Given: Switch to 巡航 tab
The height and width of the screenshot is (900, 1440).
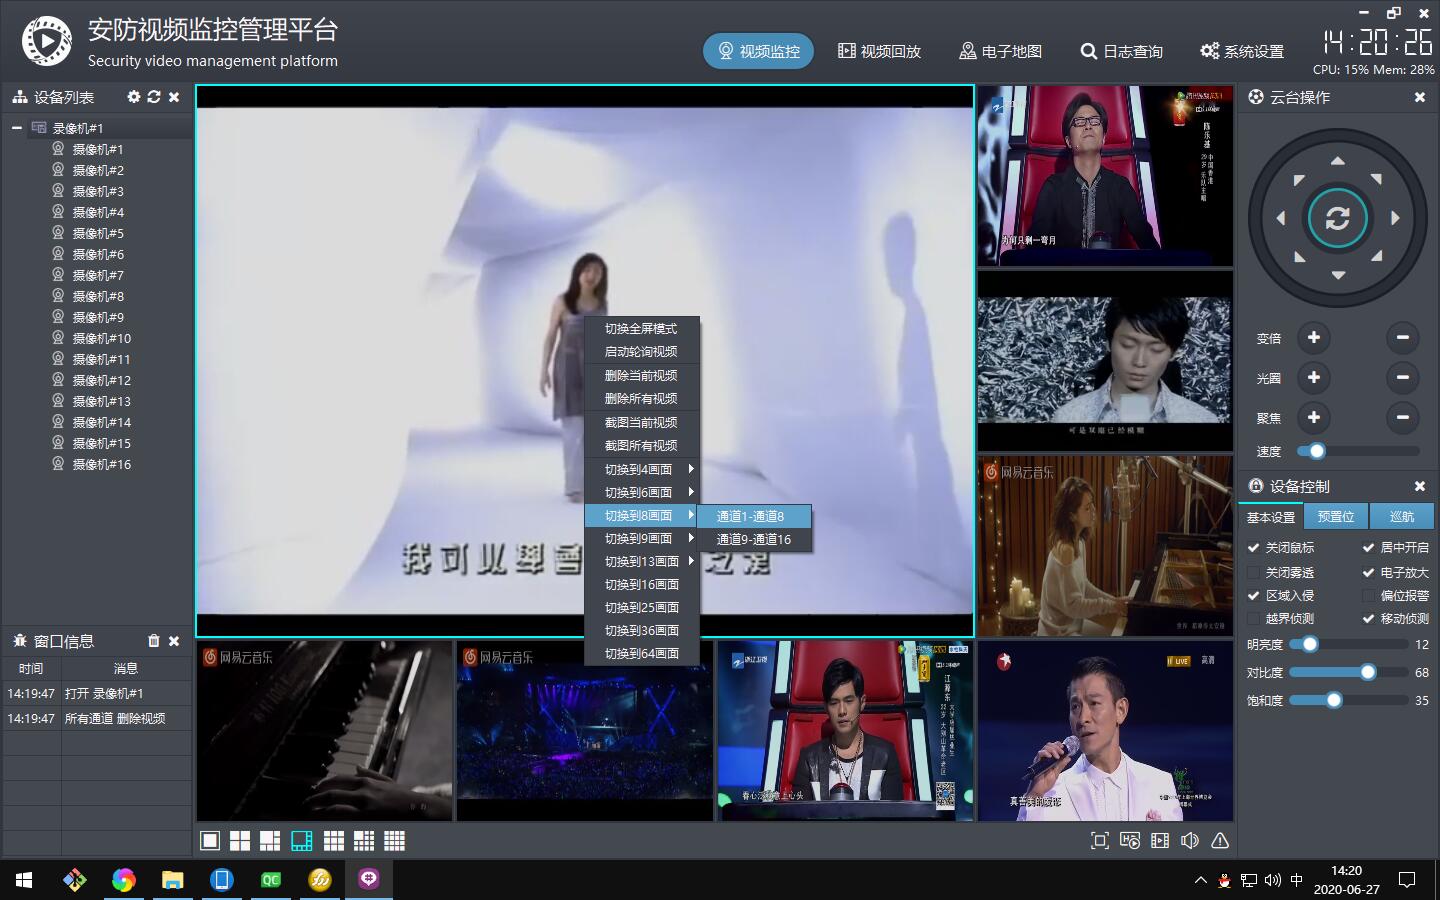Looking at the screenshot, I should tap(1402, 516).
